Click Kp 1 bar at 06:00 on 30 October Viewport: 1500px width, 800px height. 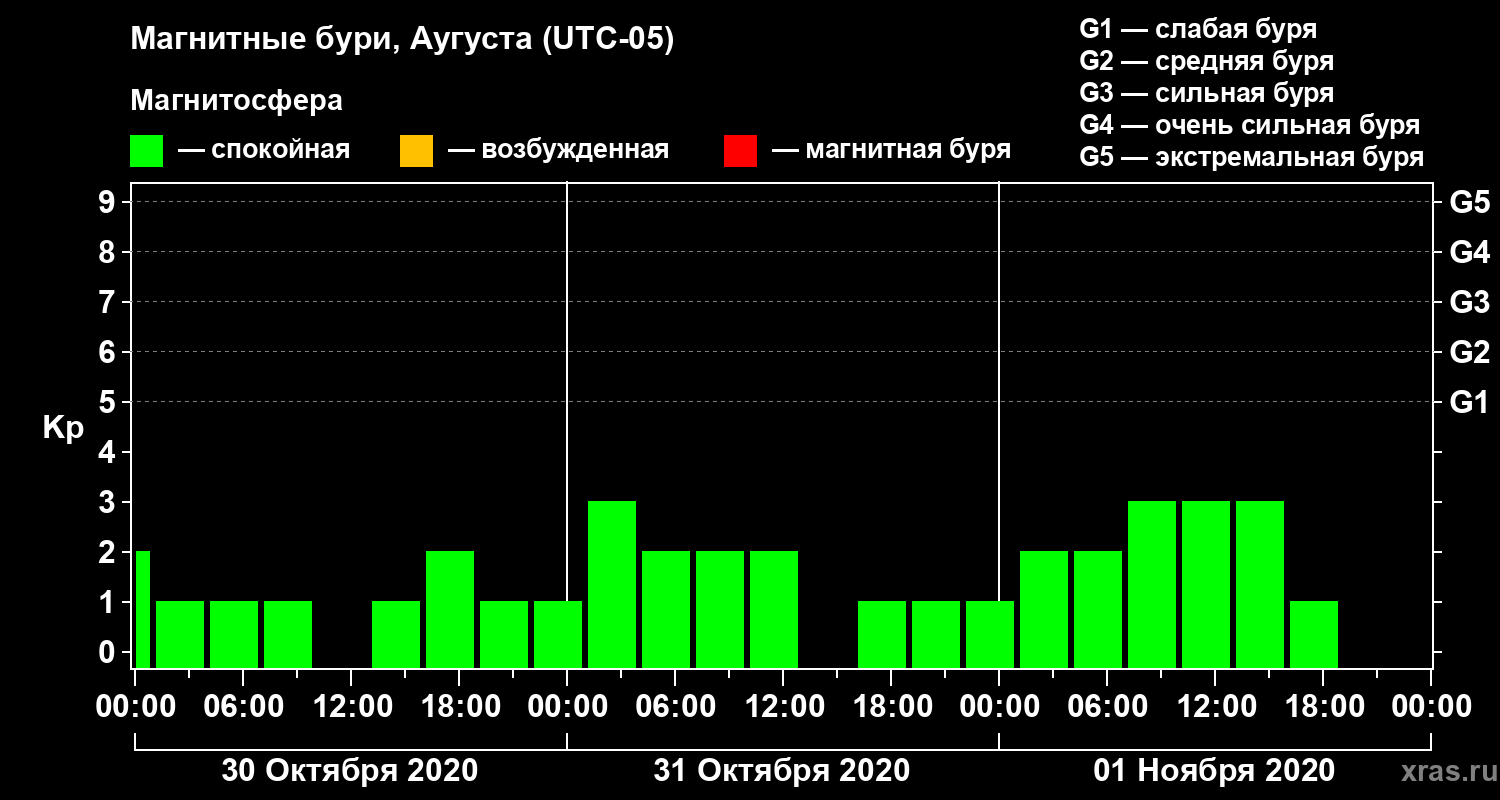tap(234, 634)
